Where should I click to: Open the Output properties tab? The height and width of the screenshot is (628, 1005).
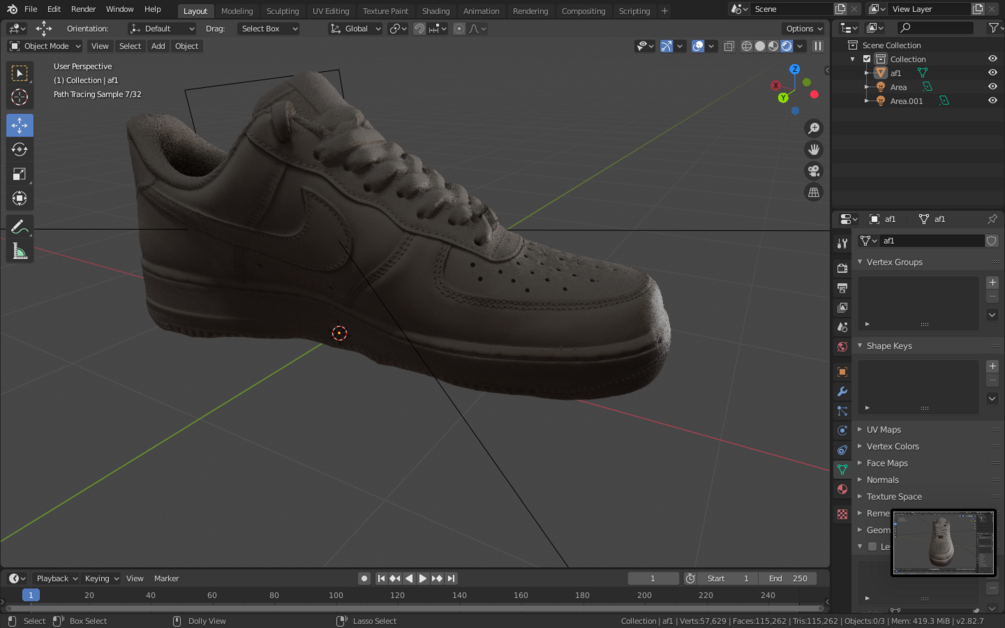842,288
